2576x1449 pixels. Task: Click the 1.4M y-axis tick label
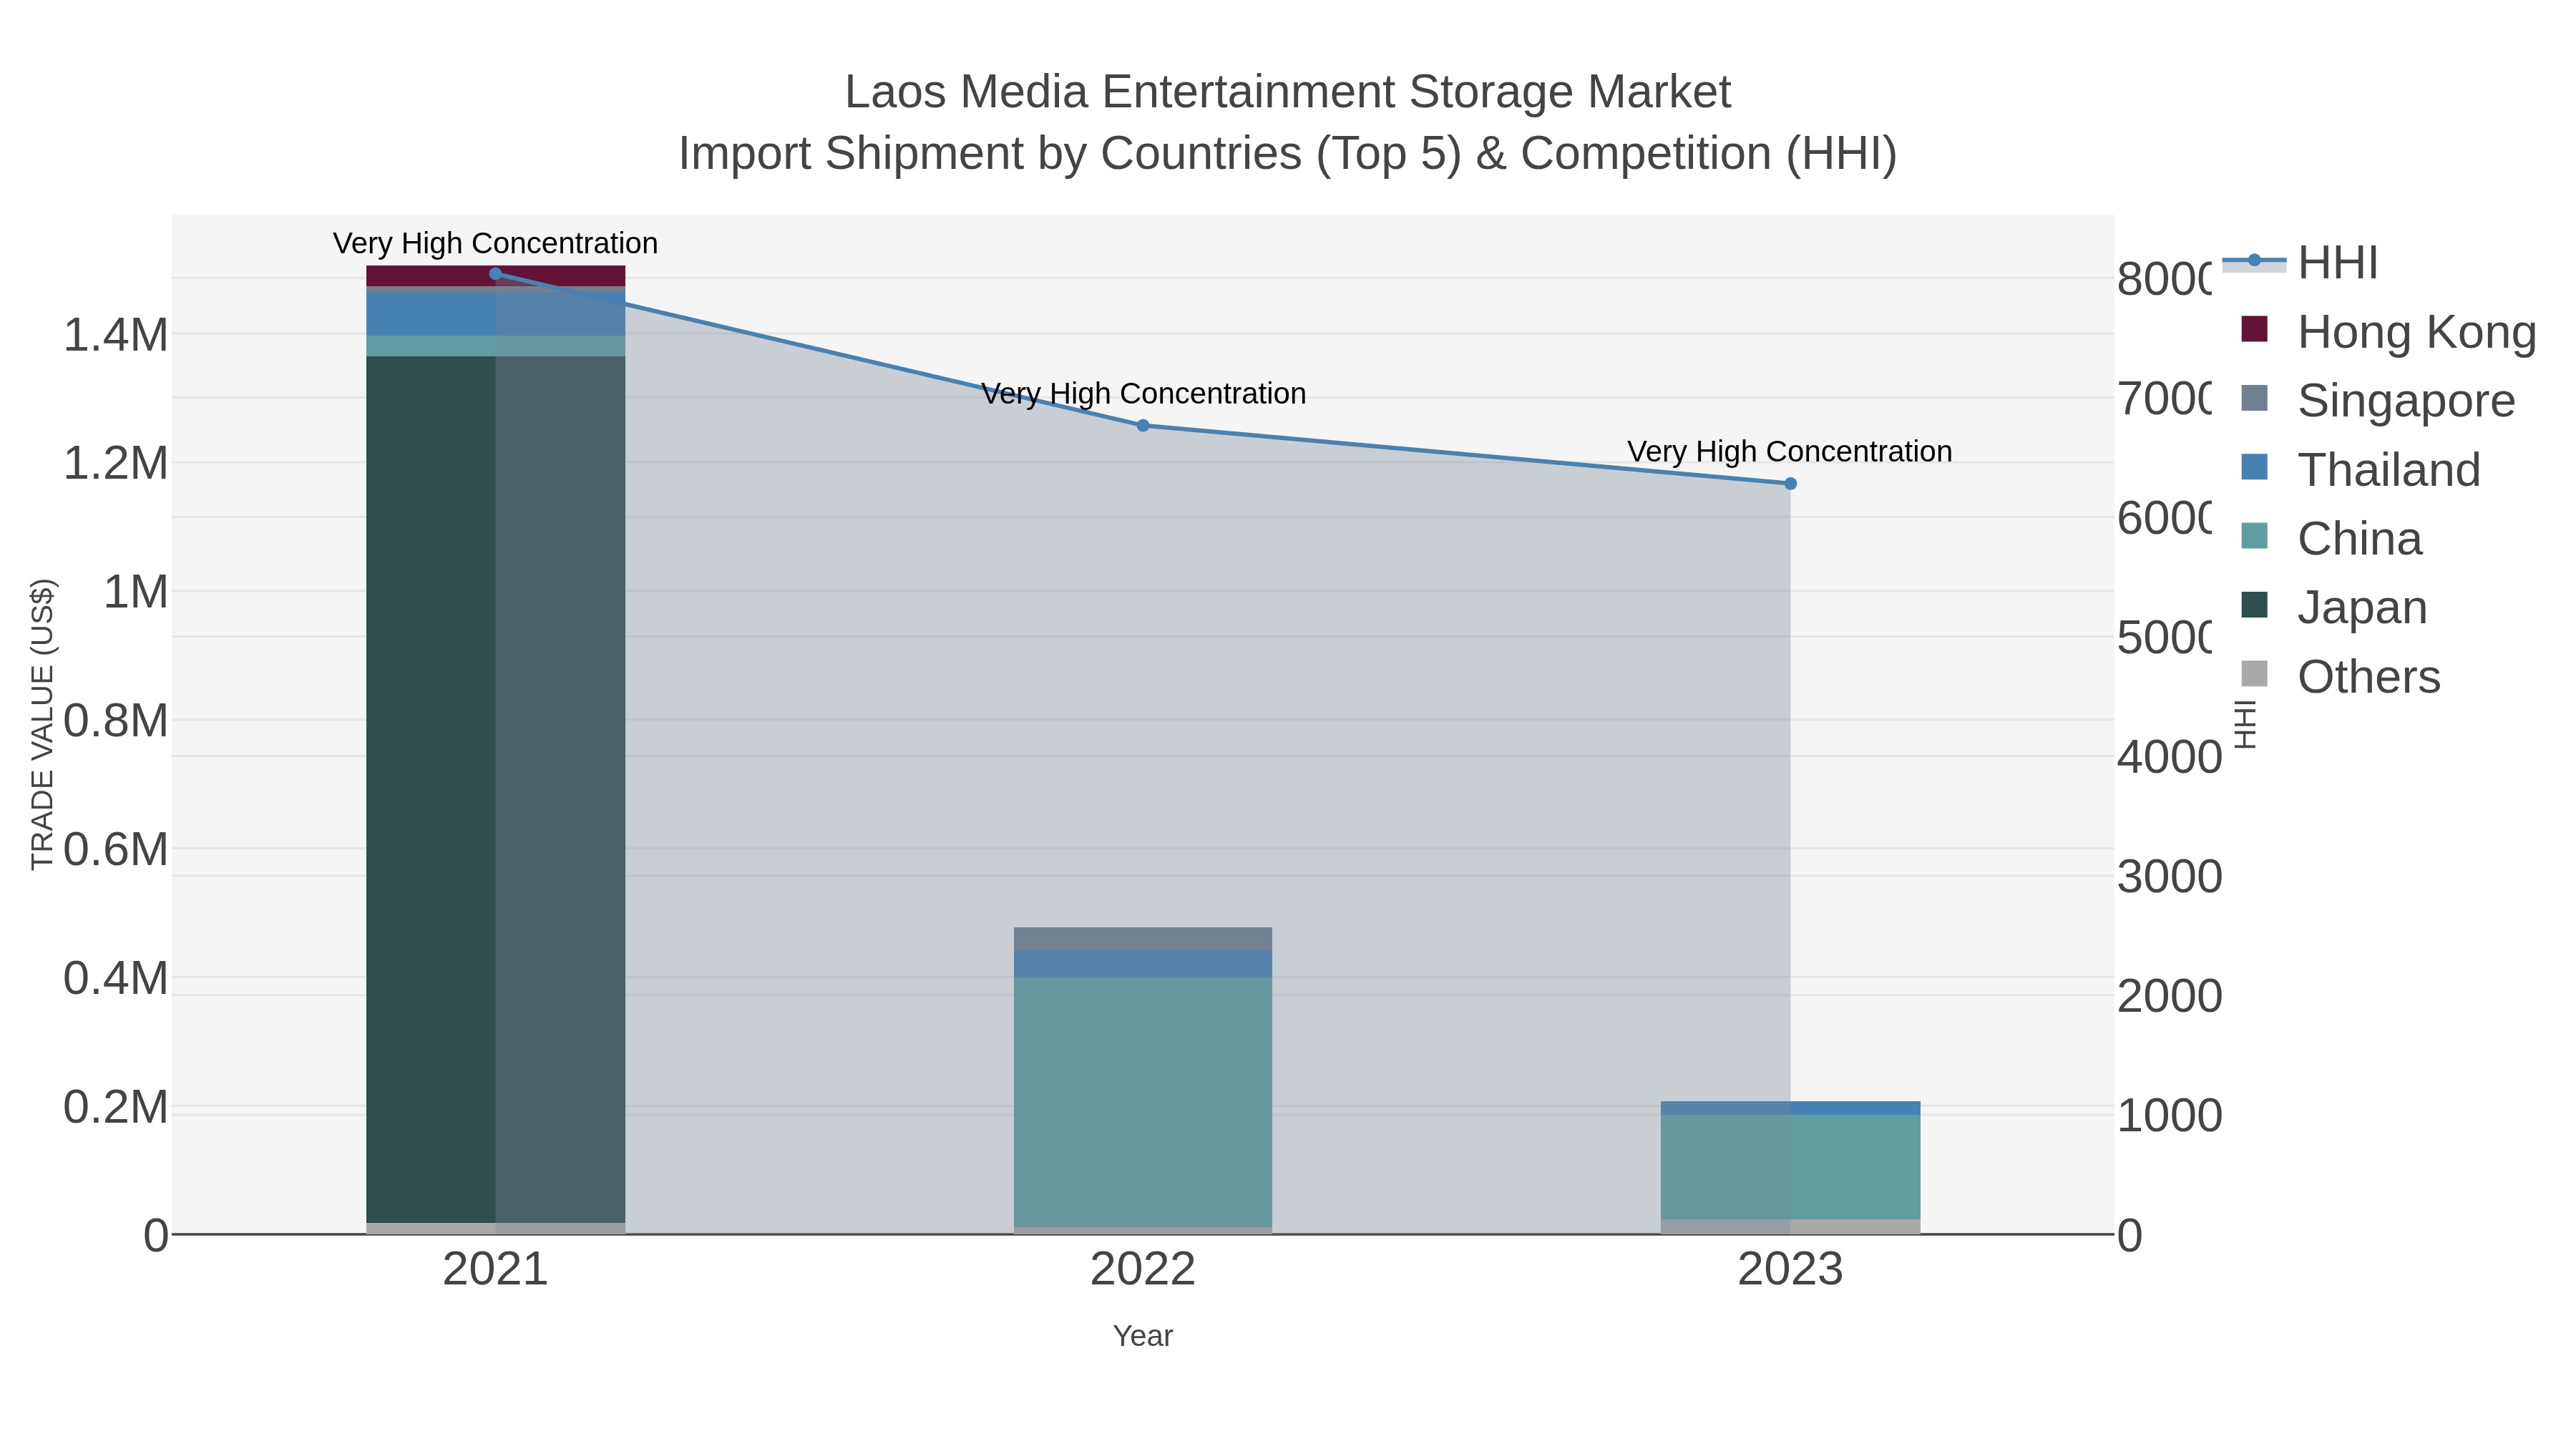[116, 335]
